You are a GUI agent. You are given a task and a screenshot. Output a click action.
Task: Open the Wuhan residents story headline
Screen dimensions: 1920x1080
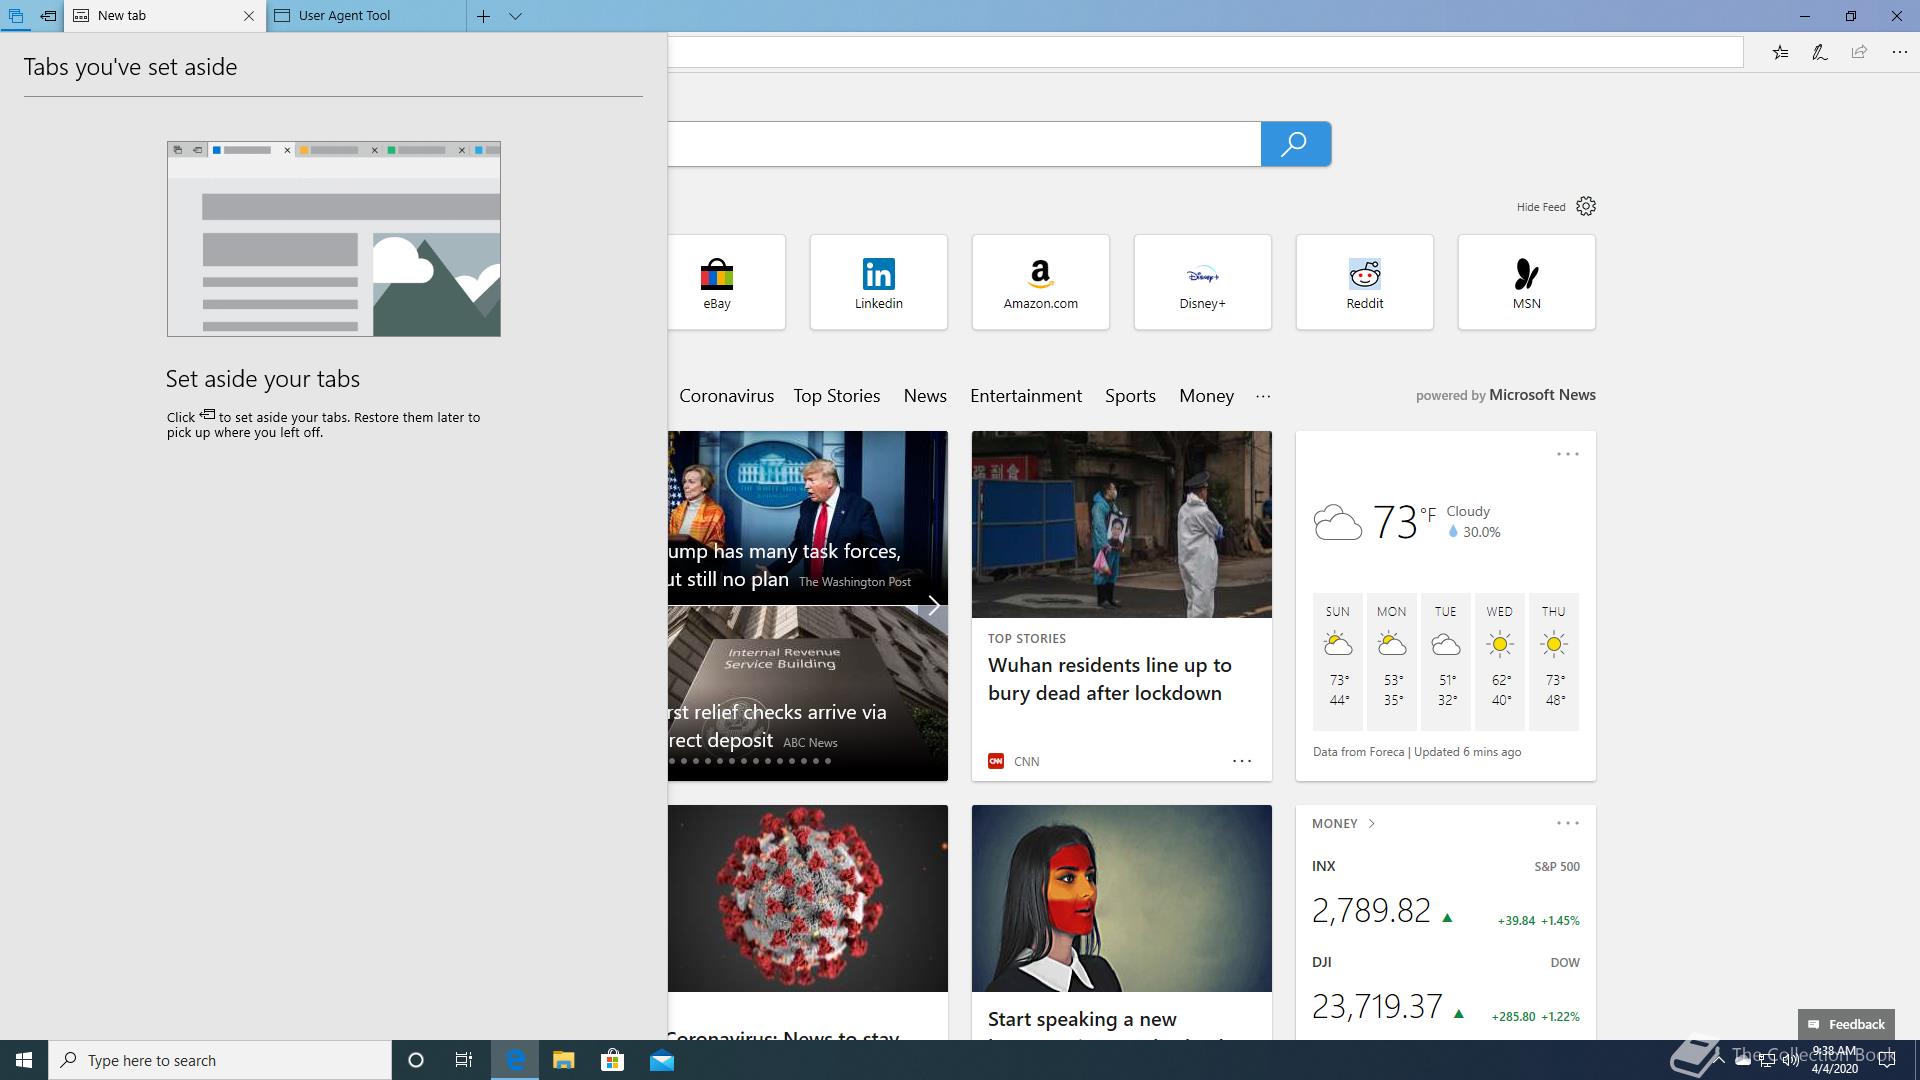[x=1110, y=679]
